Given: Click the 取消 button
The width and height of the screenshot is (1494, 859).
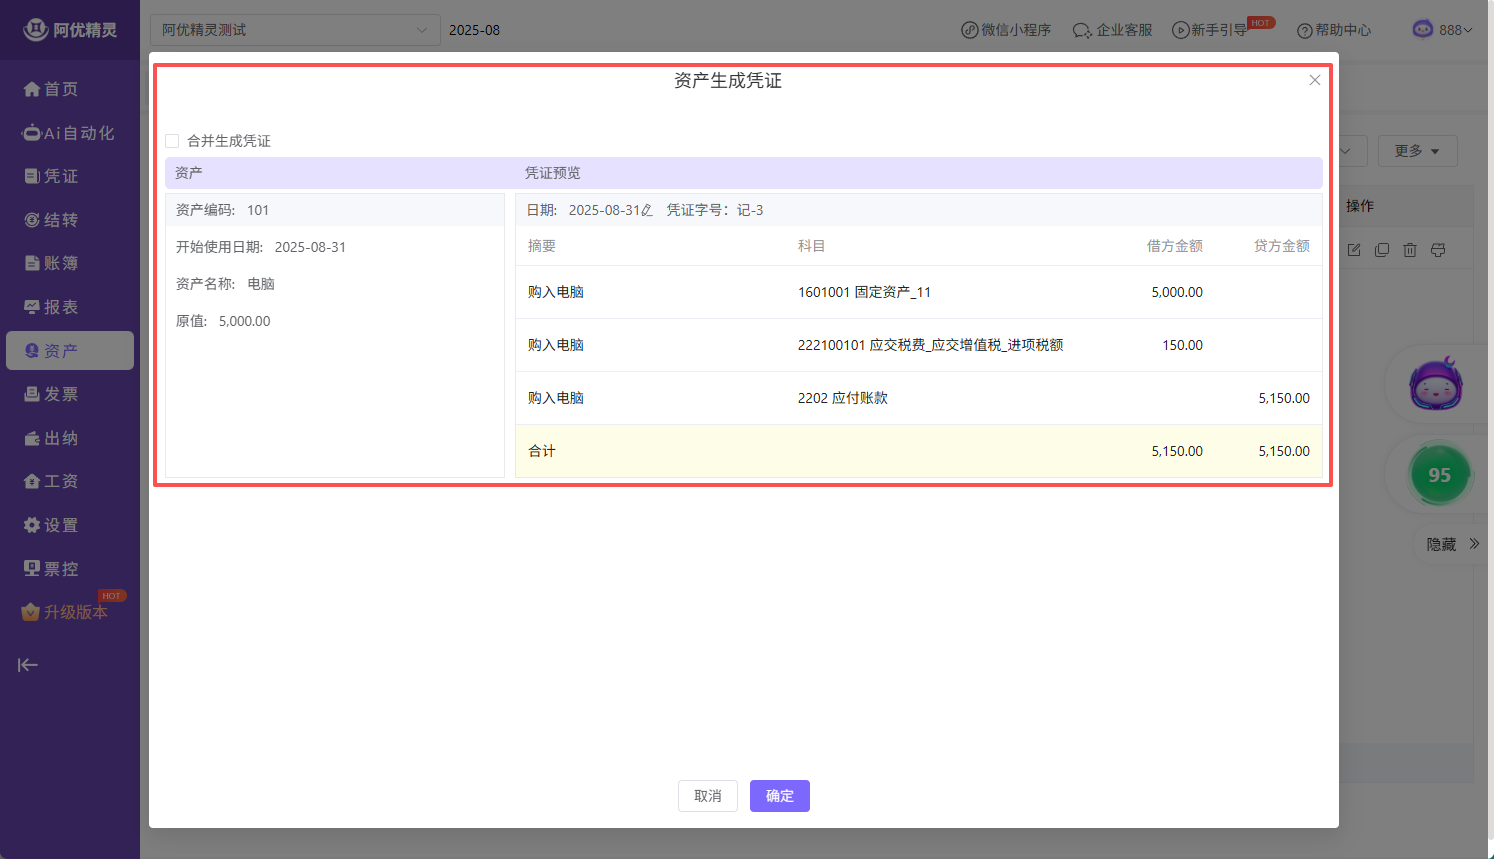Looking at the screenshot, I should [707, 796].
